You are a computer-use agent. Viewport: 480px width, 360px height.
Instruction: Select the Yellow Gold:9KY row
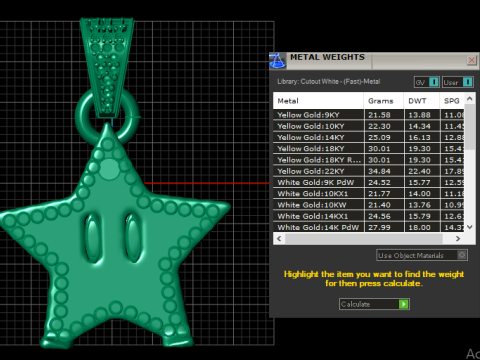(x=369, y=115)
